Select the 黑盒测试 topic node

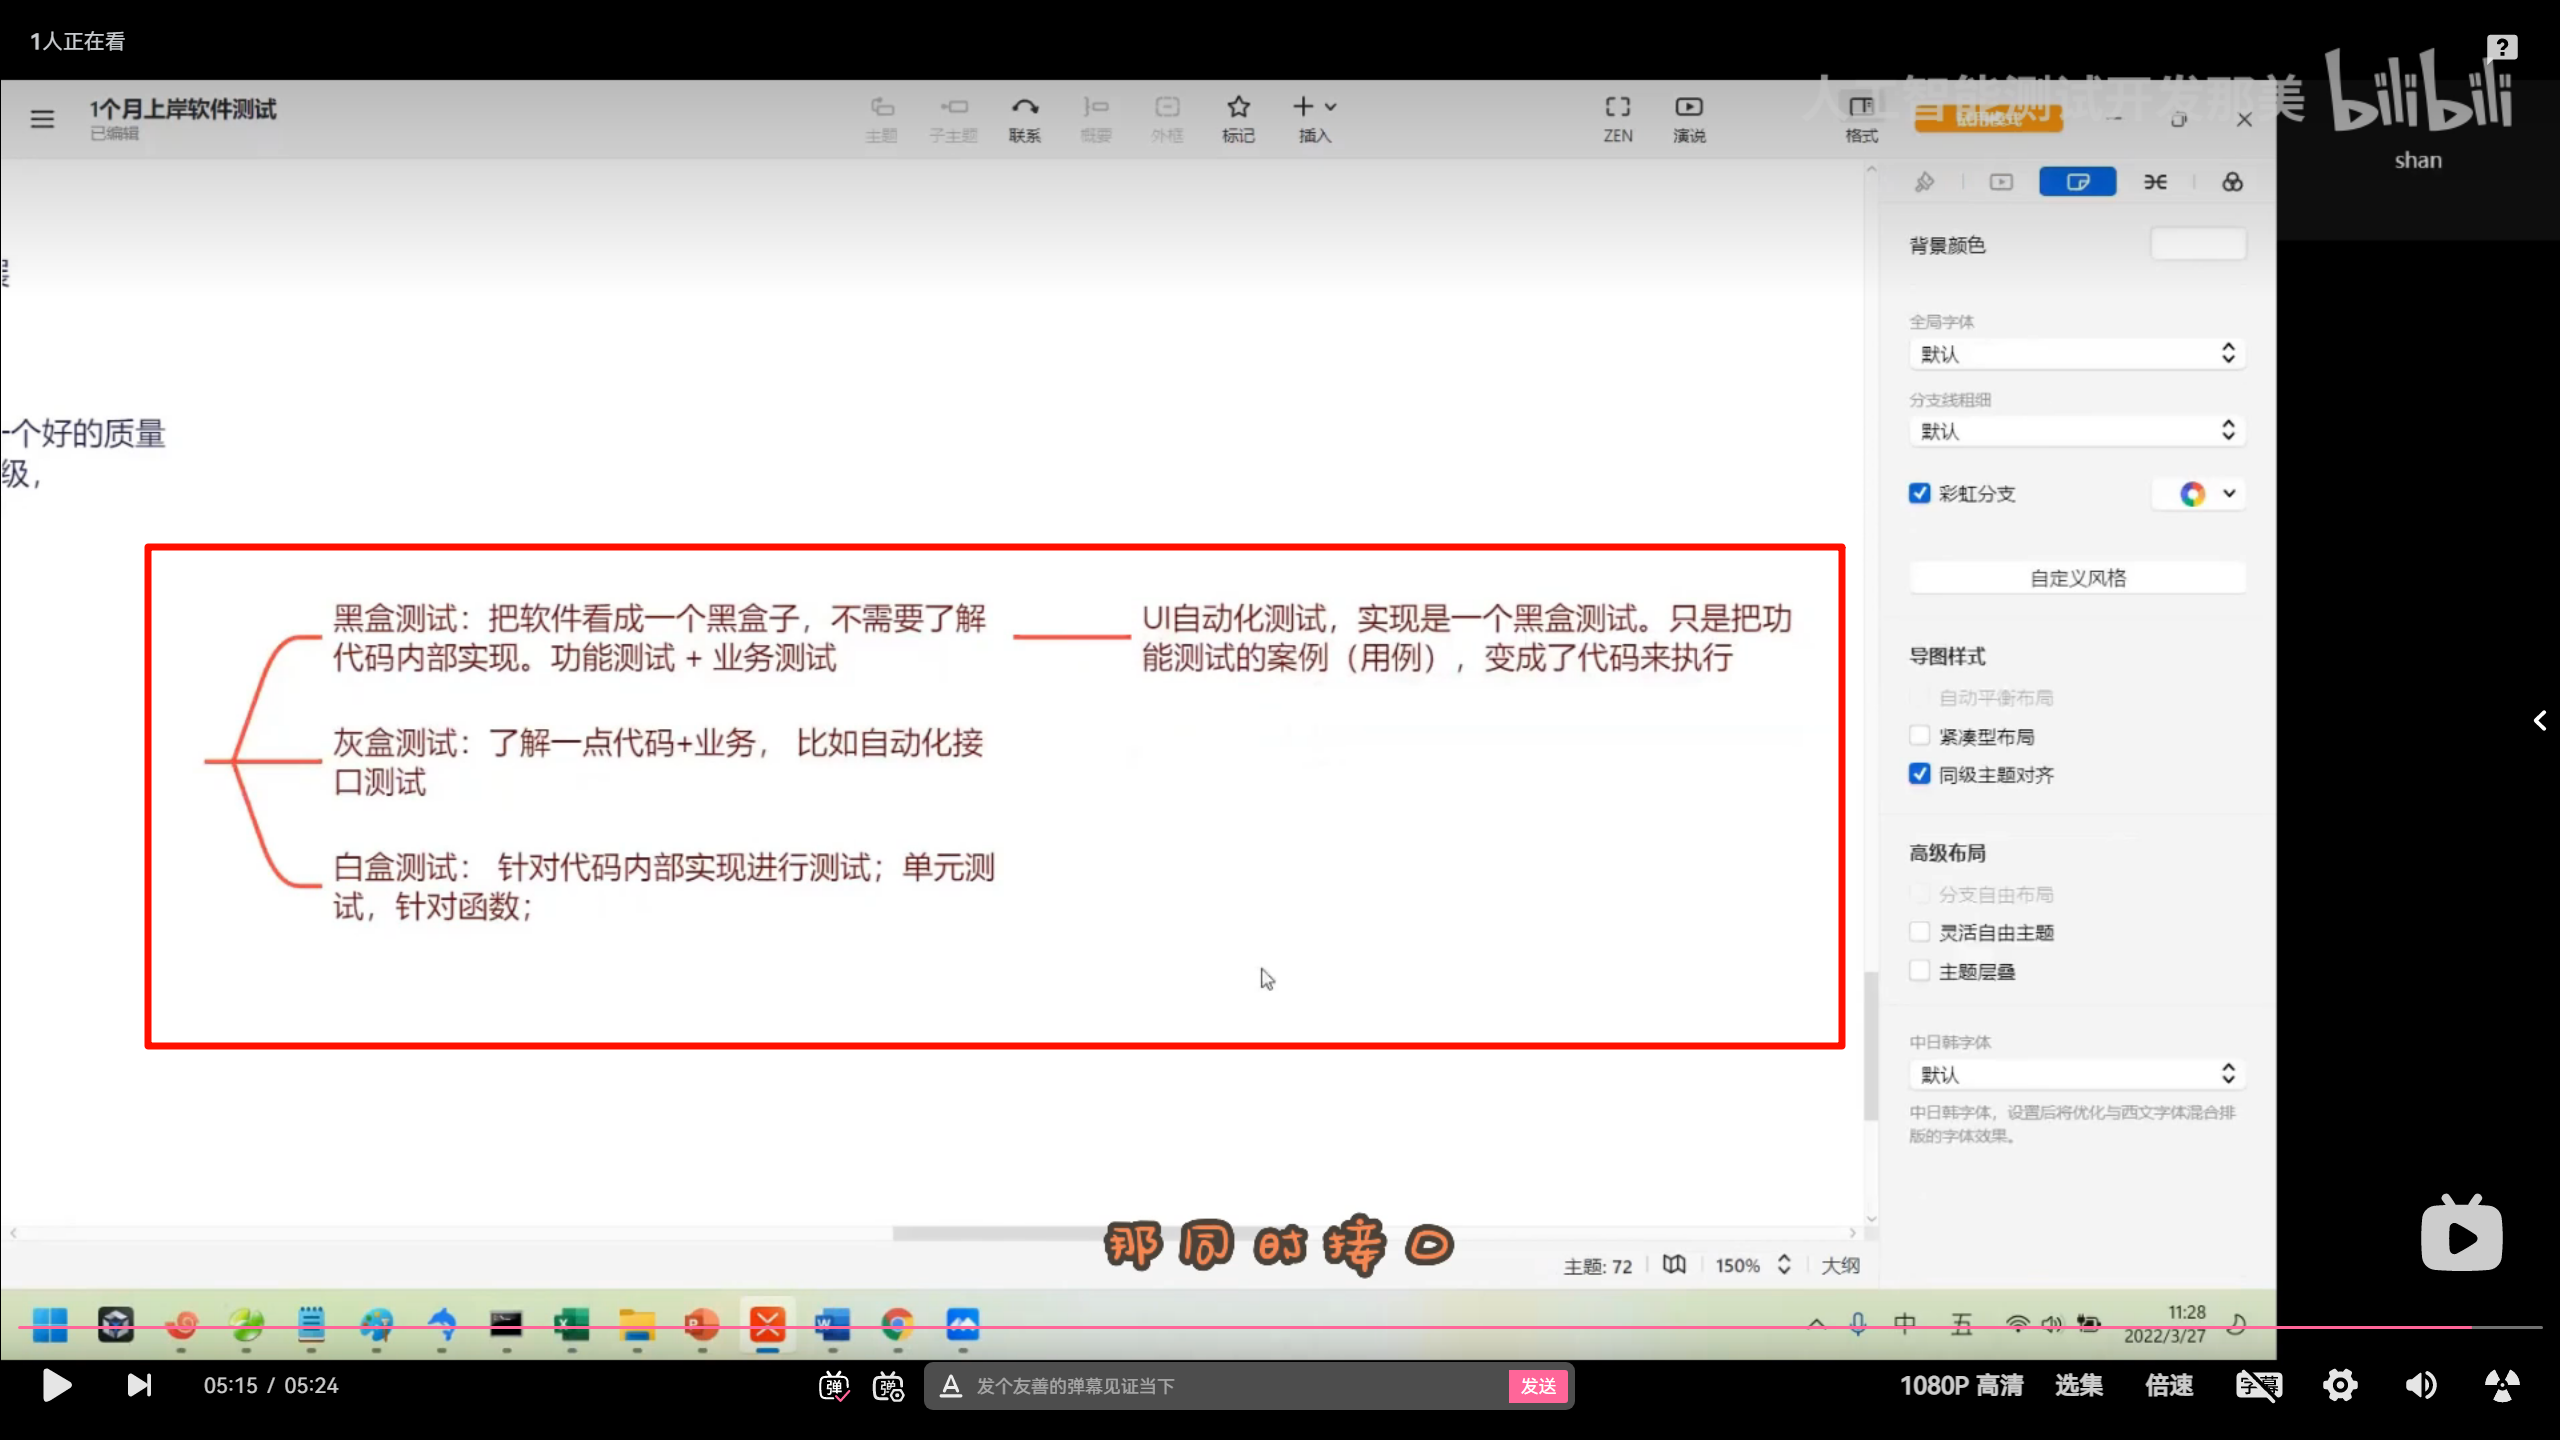point(660,638)
